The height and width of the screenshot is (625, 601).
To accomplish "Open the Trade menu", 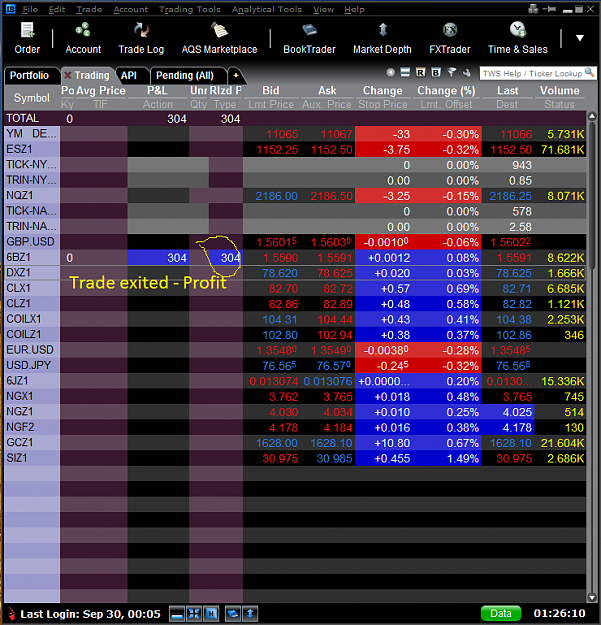I will click(89, 9).
